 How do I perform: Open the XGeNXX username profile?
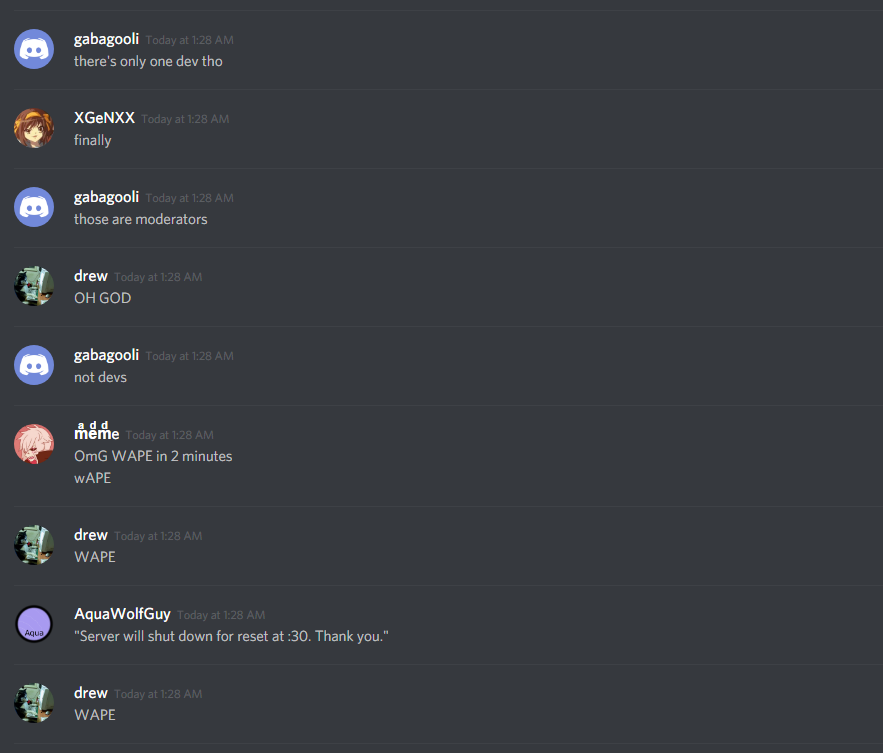104,118
